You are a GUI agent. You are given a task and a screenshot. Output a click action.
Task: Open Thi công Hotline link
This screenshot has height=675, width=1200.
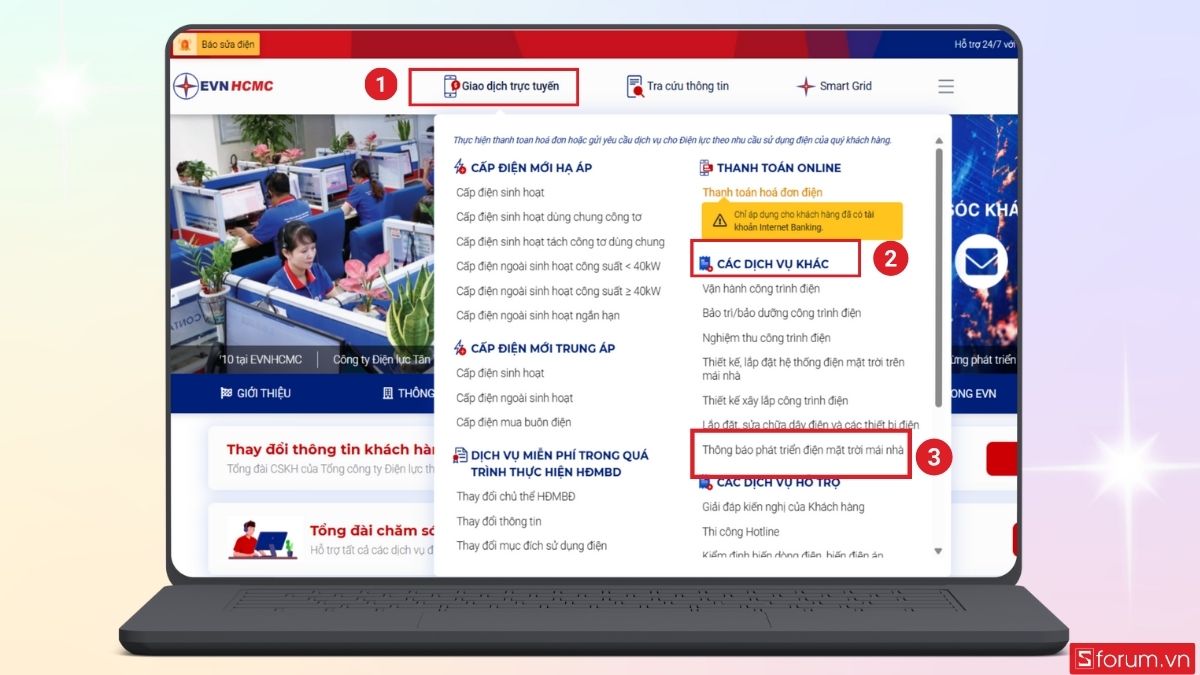[x=741, y=532]
